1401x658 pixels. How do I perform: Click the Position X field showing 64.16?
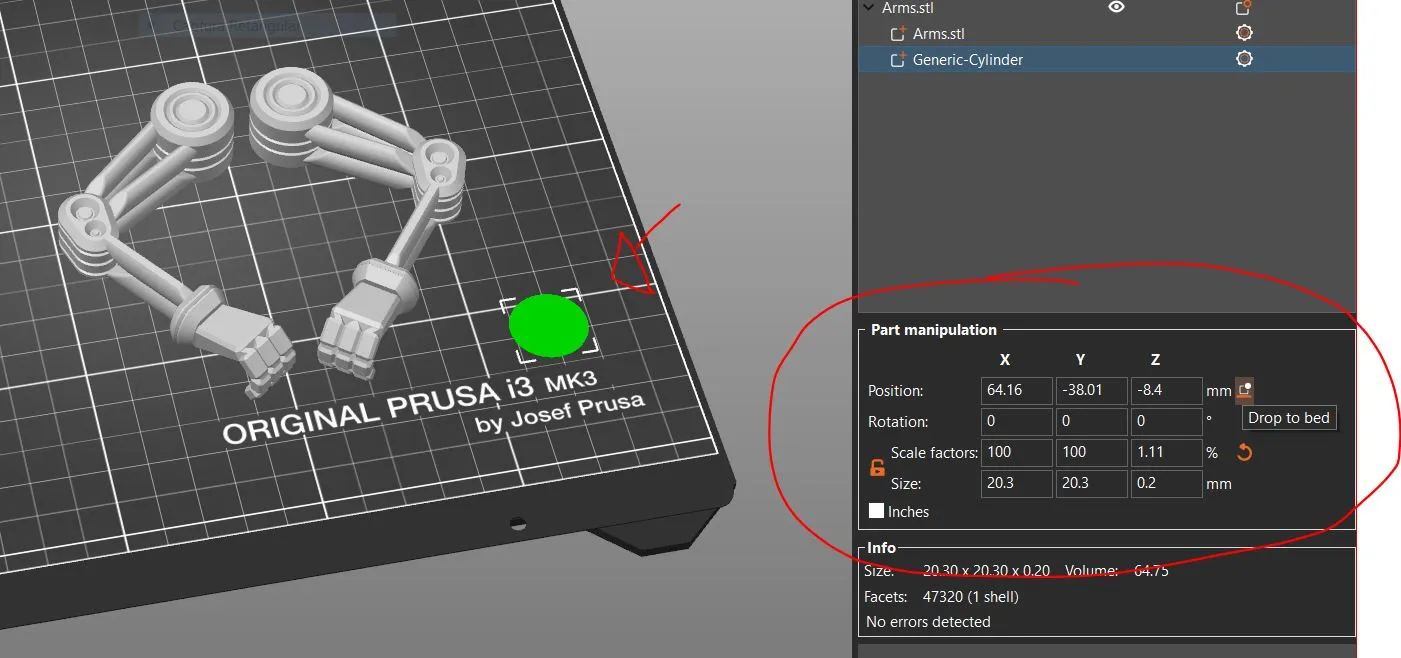coord(1016,390)
